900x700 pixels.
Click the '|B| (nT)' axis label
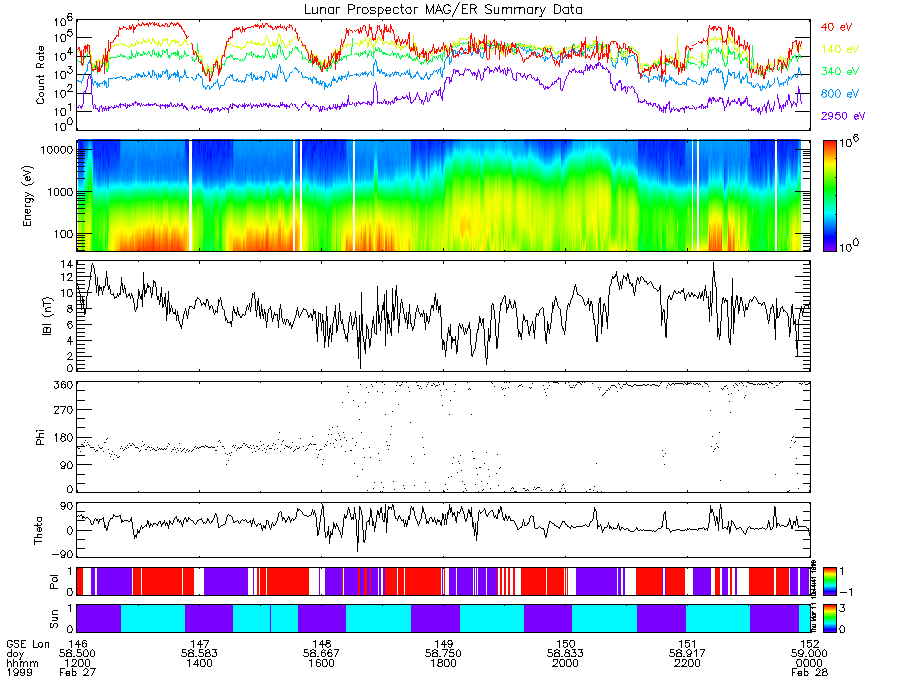[47, 316]
